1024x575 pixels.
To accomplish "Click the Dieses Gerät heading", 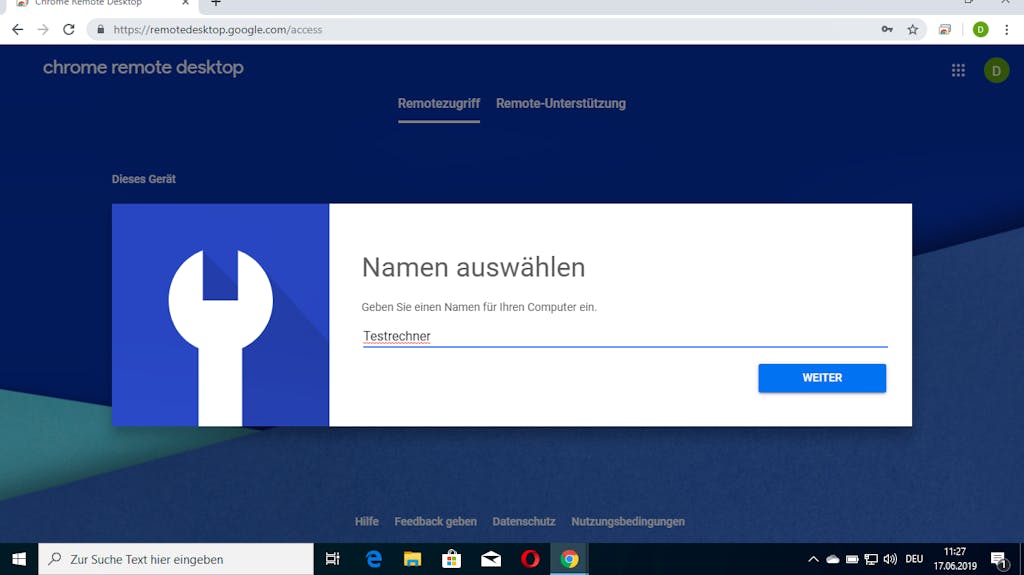I will tap(144, 179).
